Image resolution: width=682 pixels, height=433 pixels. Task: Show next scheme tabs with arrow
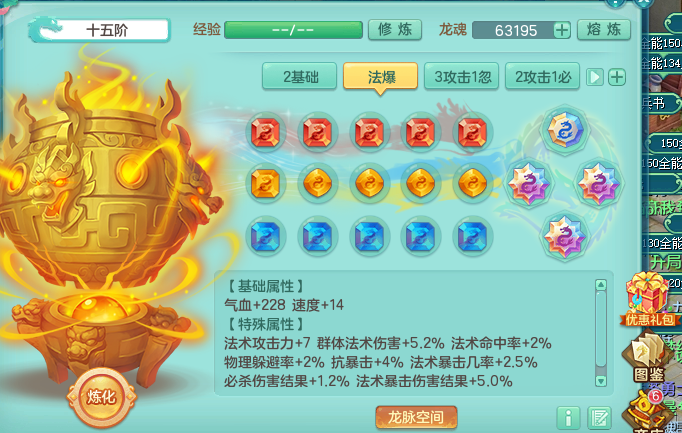pos(595,77)
